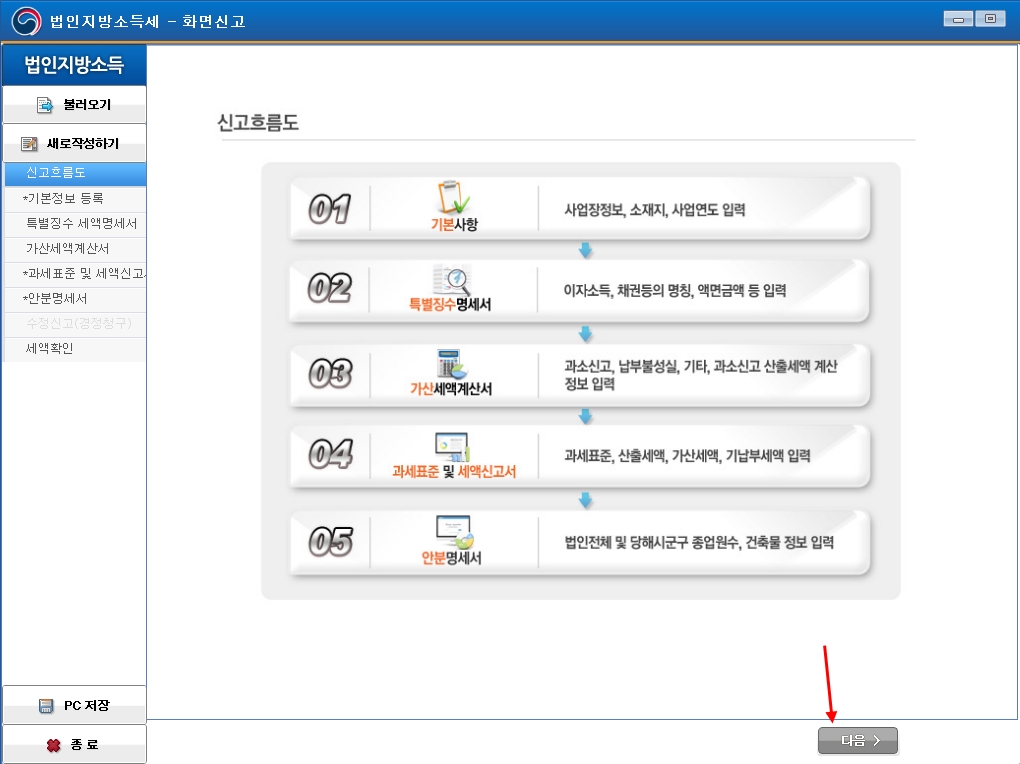Open *기본정보 등록 sidebar item
Screen dimensions: 1020x764
pyautogui.click(x=75, y=198)
